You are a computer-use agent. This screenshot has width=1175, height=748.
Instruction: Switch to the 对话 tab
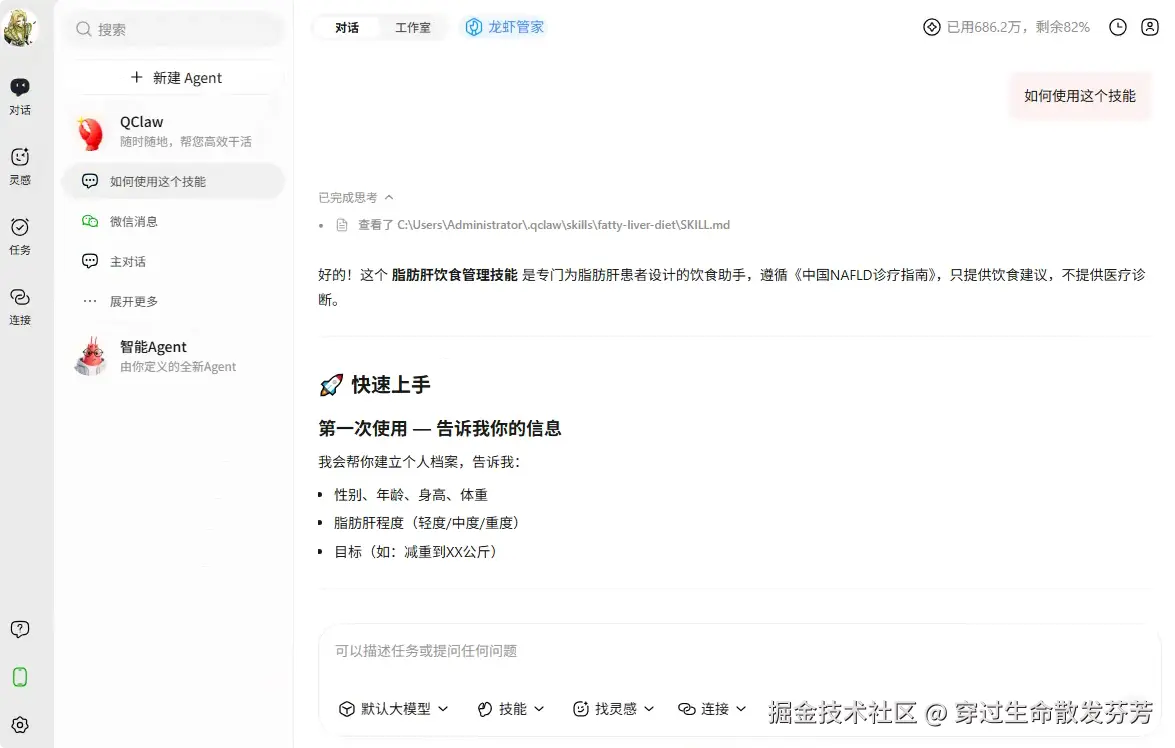[346, 28]
